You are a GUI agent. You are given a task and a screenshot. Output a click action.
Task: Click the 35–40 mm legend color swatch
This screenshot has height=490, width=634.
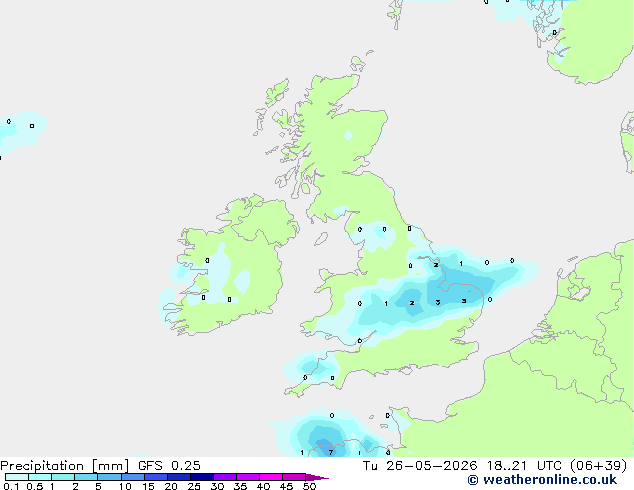[248, 477]
